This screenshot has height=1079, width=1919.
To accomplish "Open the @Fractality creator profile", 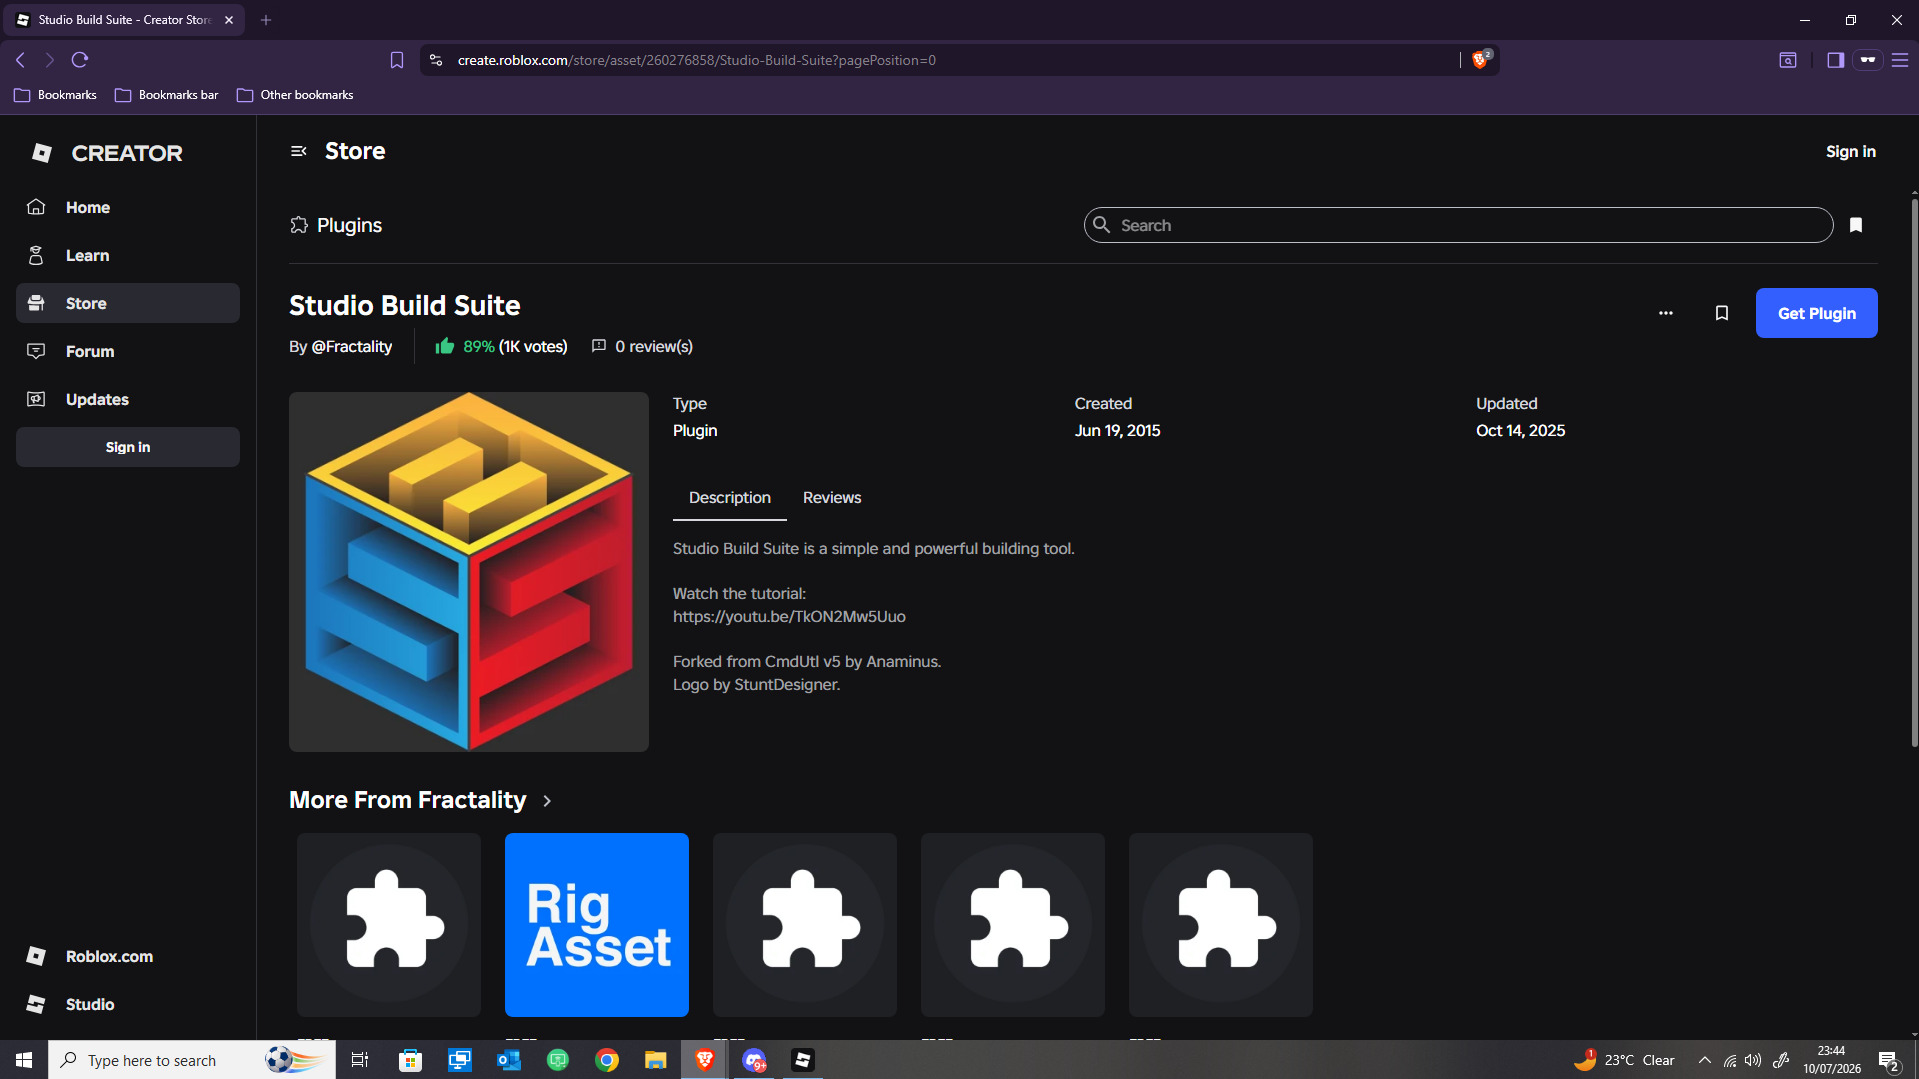I will tap(352, 346).
